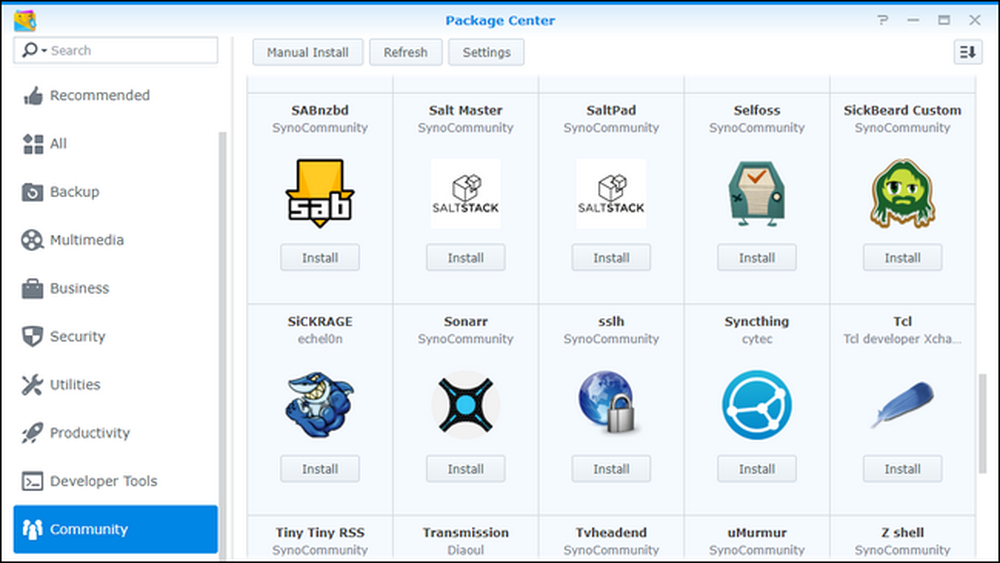1000x563 pixels.
Task: Click the Security shield icon
Action: (x=33, y=337)
